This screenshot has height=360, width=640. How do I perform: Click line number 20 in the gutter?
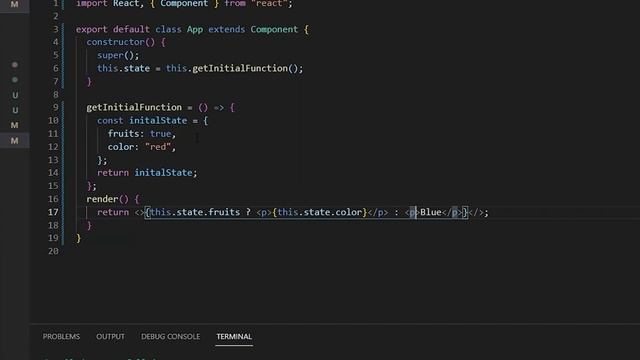click(53, 251)
